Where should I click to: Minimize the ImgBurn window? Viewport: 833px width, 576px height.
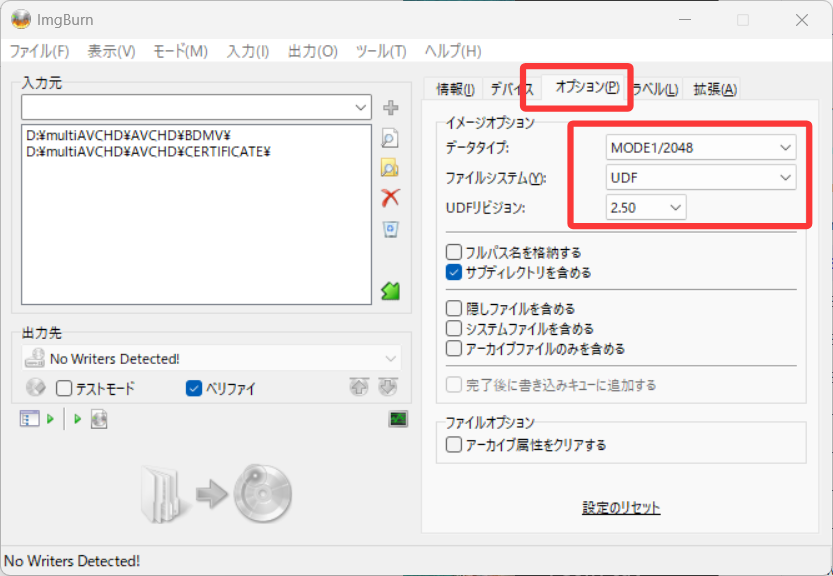click(685, 20)
